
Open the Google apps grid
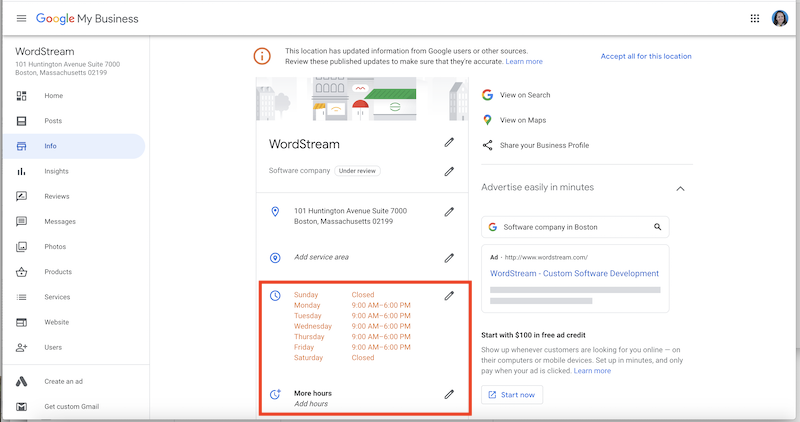[x=755, y=18]
